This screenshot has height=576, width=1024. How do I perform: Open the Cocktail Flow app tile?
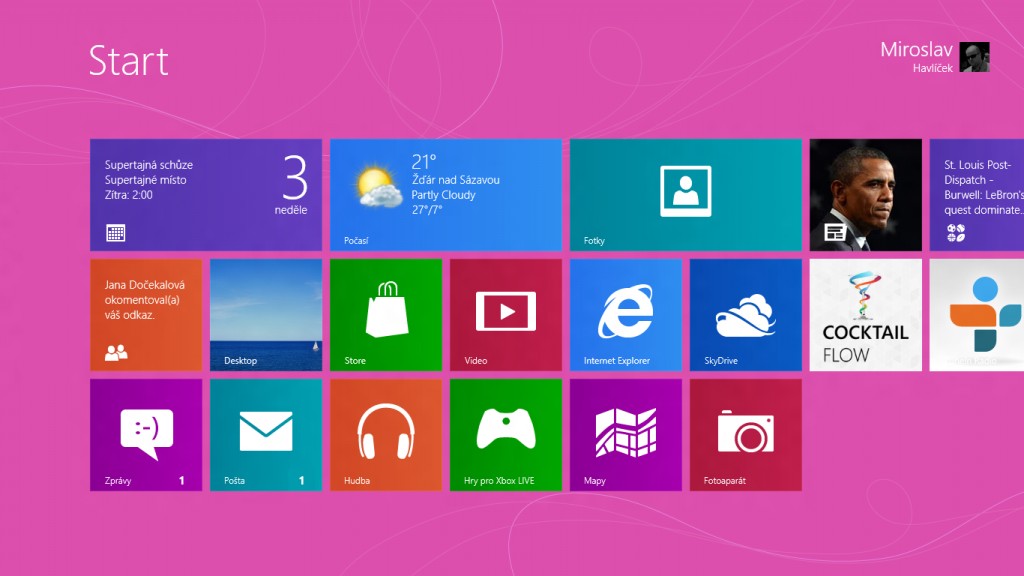(x=865, y=315)
